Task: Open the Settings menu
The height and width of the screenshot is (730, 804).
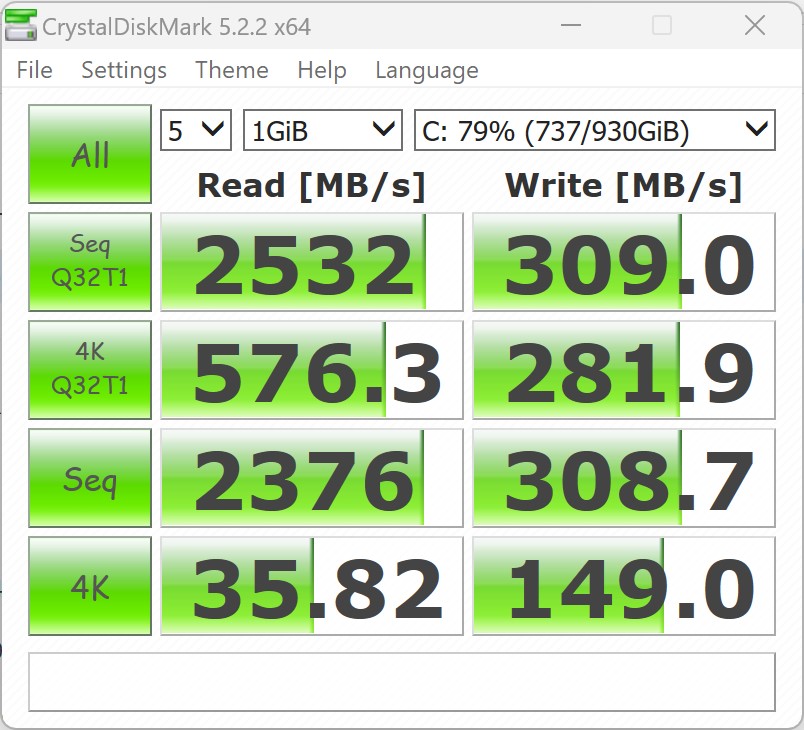Action: [x=124, y=70]
